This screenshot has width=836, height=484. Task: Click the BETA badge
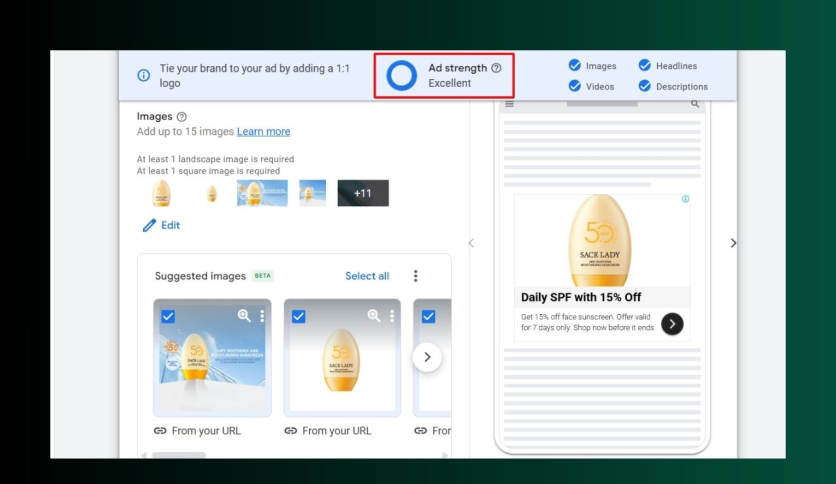[x=262, y=276]
